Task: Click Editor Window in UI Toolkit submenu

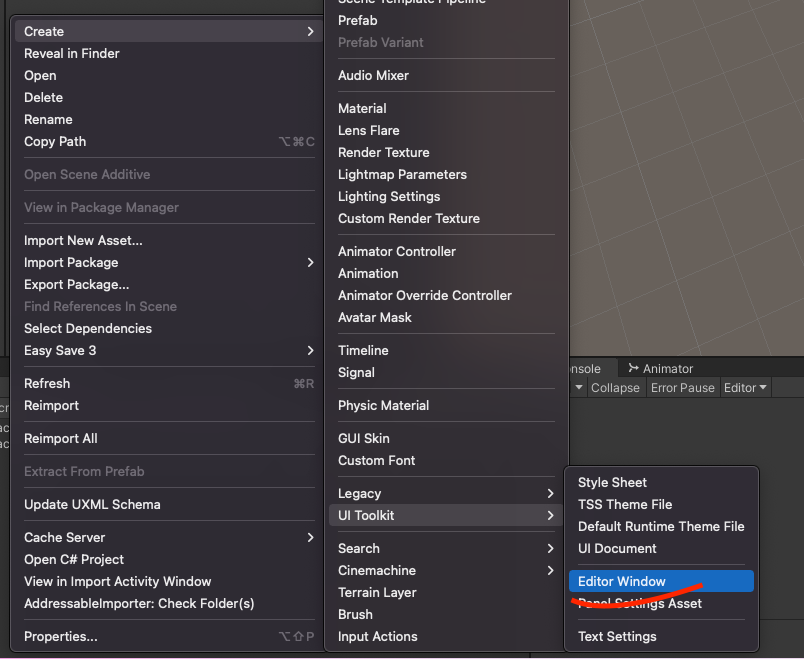Action: pyautogui.click(x=661, y=582)
